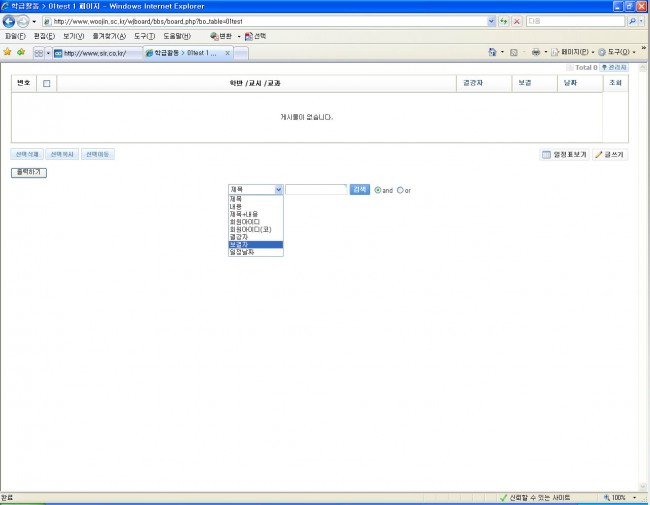Click the RSS feeds icon
This screenshot has height=505, width=650.
(514, 52)
